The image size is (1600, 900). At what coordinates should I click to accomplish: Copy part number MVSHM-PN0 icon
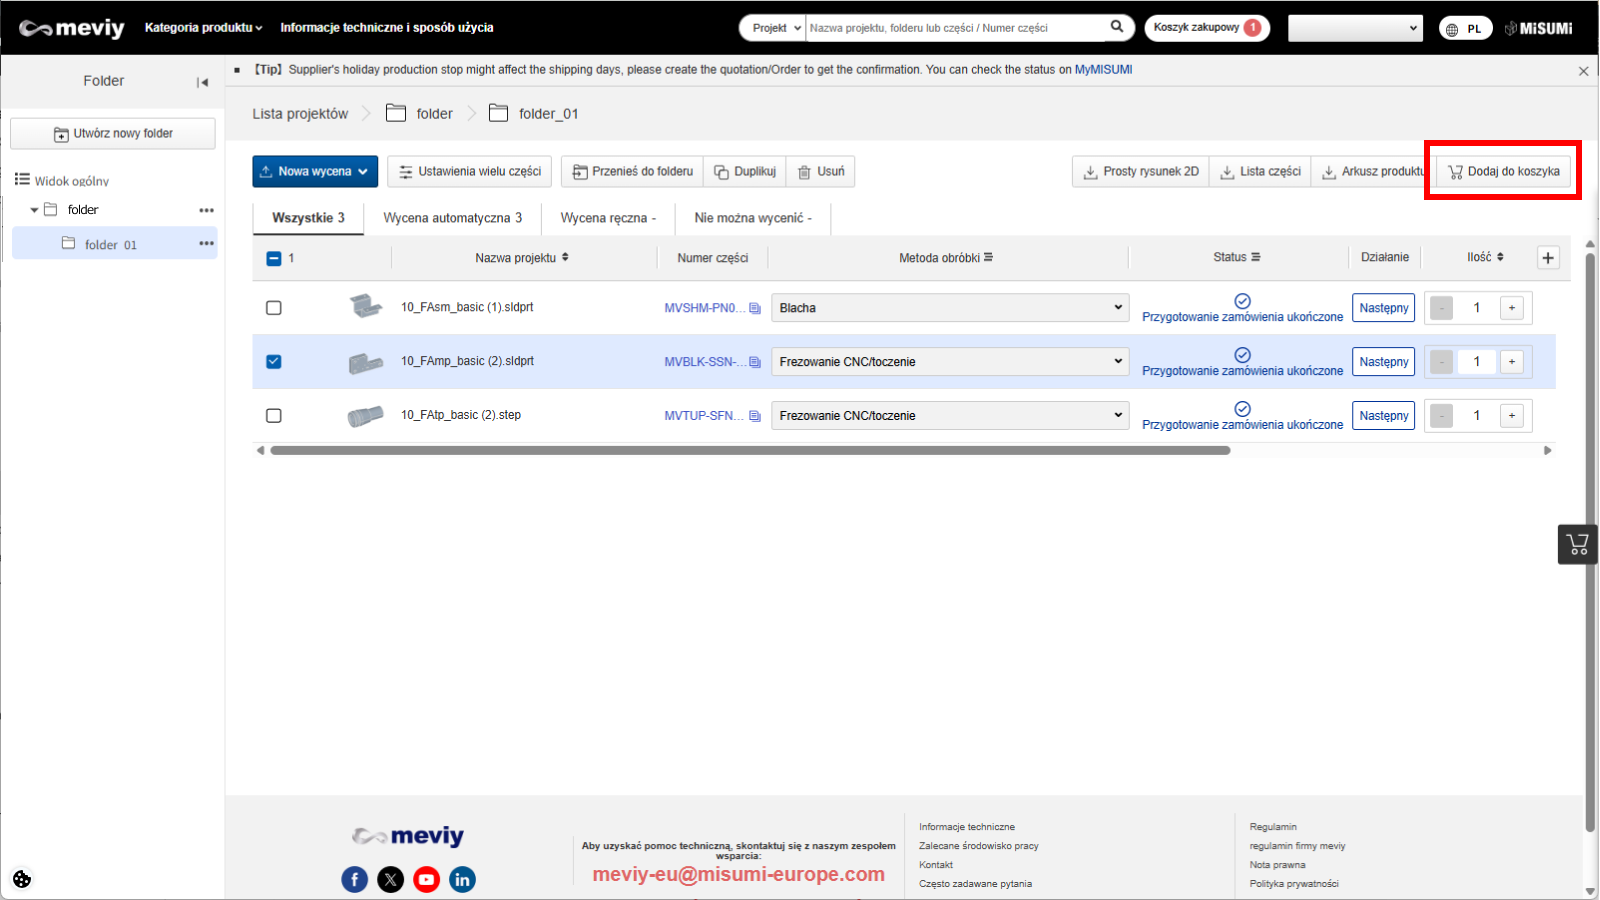click(x=755, y=308)
